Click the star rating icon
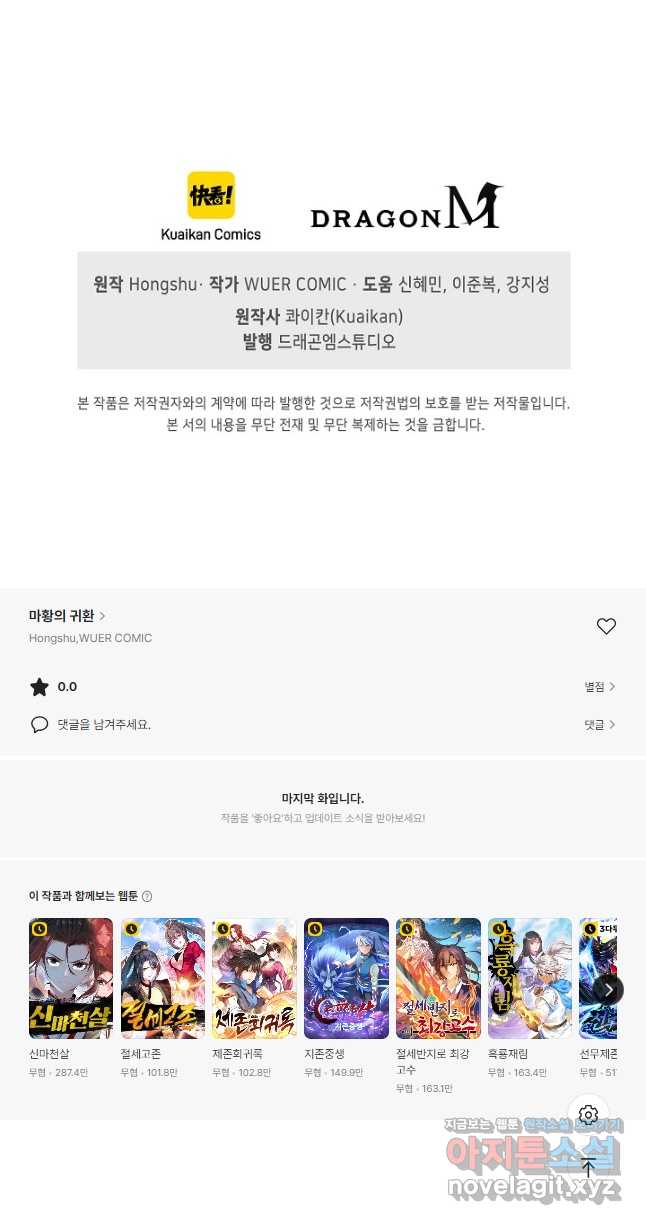This screenshot has width=646, height=1225. [x=39, y=687]
